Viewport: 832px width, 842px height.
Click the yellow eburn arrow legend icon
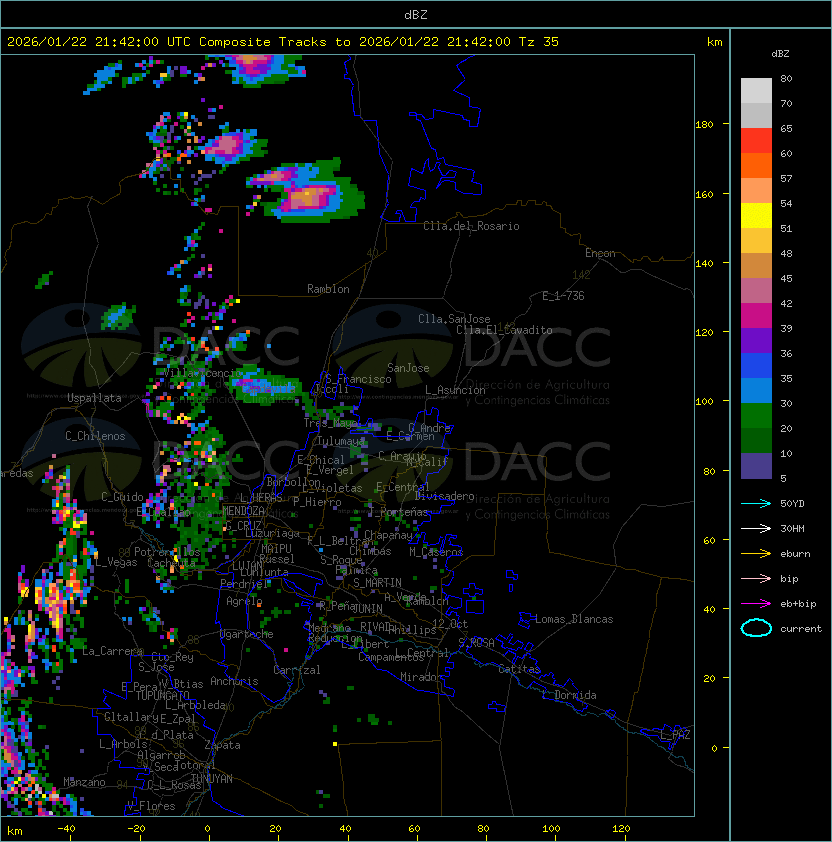756,554
